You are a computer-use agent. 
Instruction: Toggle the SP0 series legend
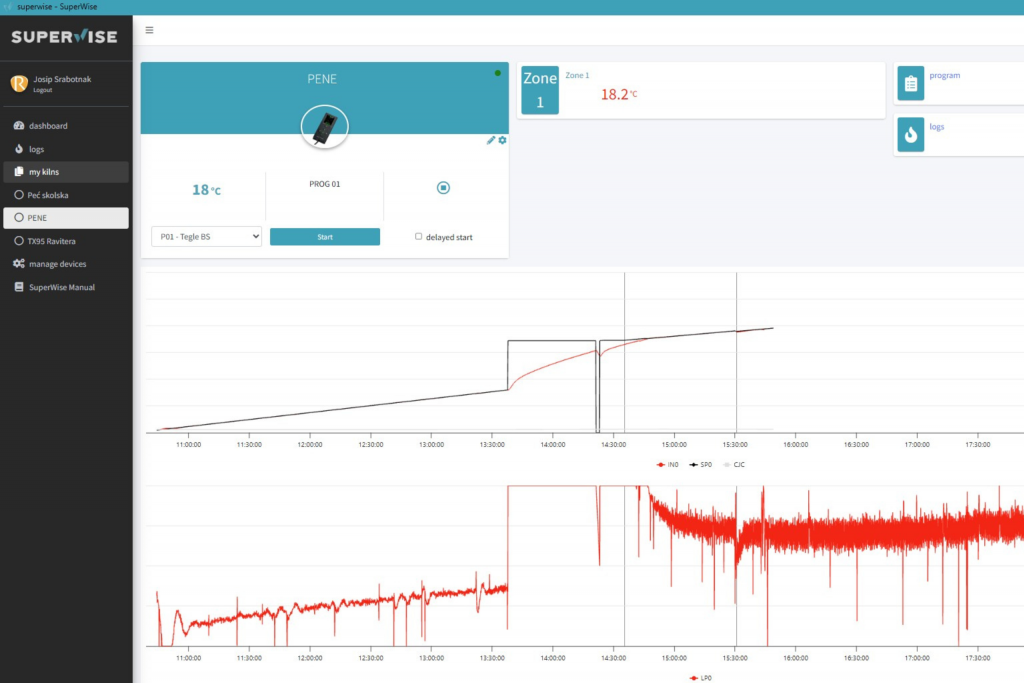(x=701, y=465)
